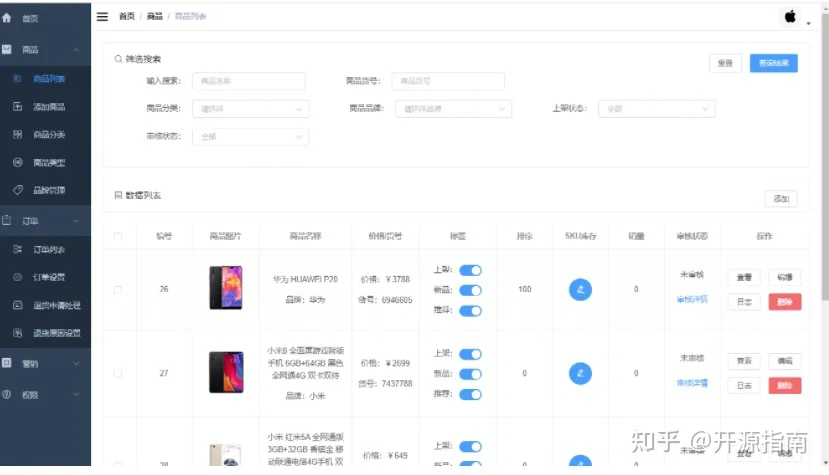Viewport: 829px width, 475px height.
Task: Select all rows via the header checkbox
Action: click(x=118, y=236)
